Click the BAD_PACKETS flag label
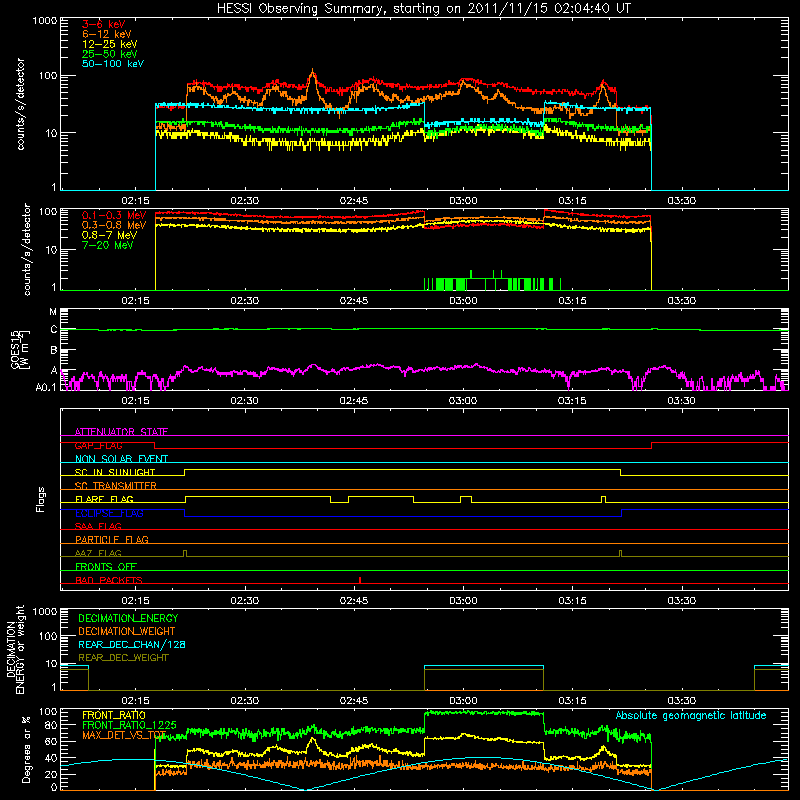The height and width of the screenshot is (800, 800). [x=109, y=580]
